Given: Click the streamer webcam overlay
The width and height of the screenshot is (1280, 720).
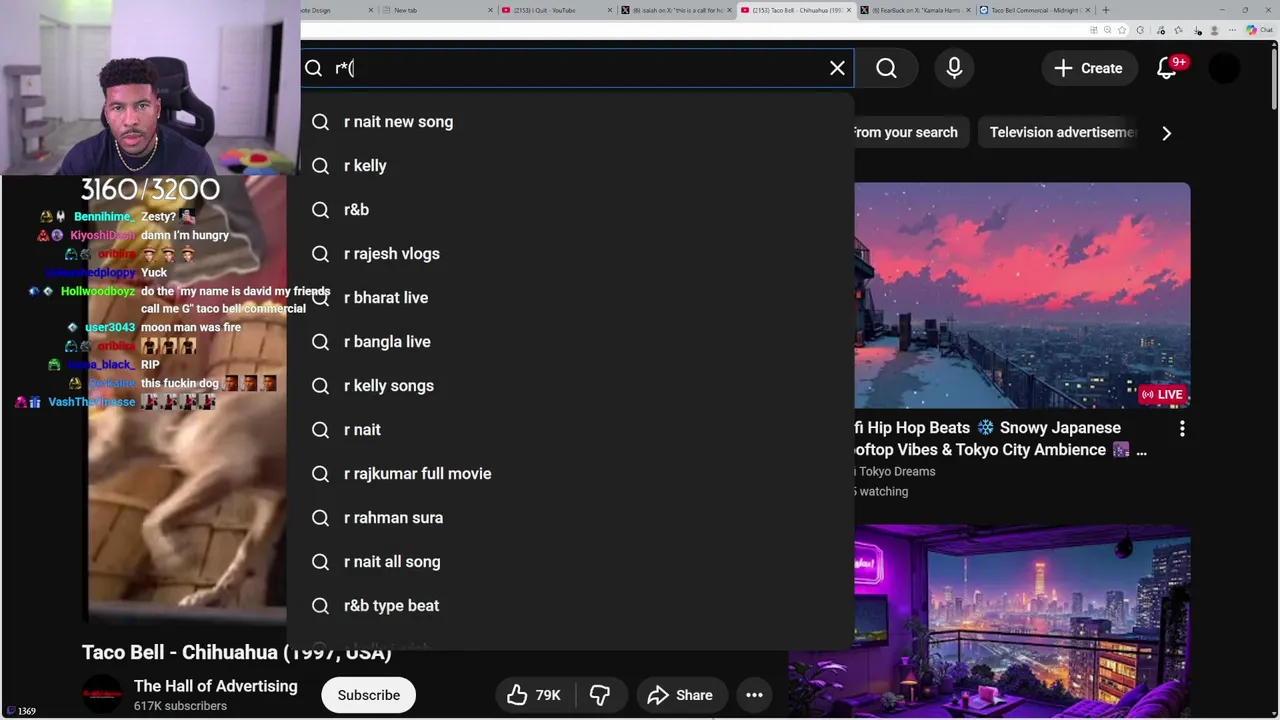Looking at the screenshot, I should coord(150,87).
